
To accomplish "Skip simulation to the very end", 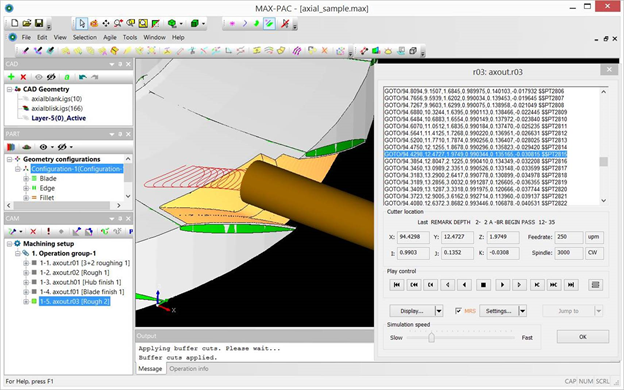I will [x=571, y=285].
